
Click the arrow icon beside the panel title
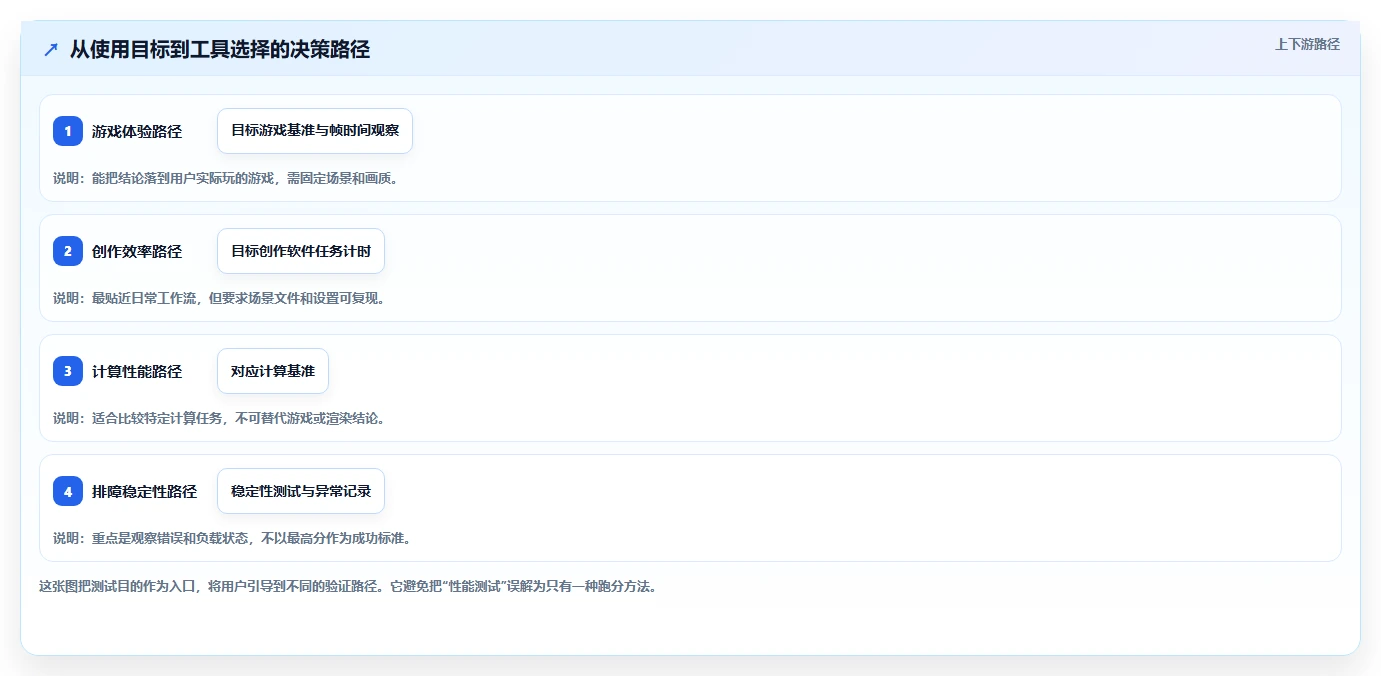coord(51,49)
